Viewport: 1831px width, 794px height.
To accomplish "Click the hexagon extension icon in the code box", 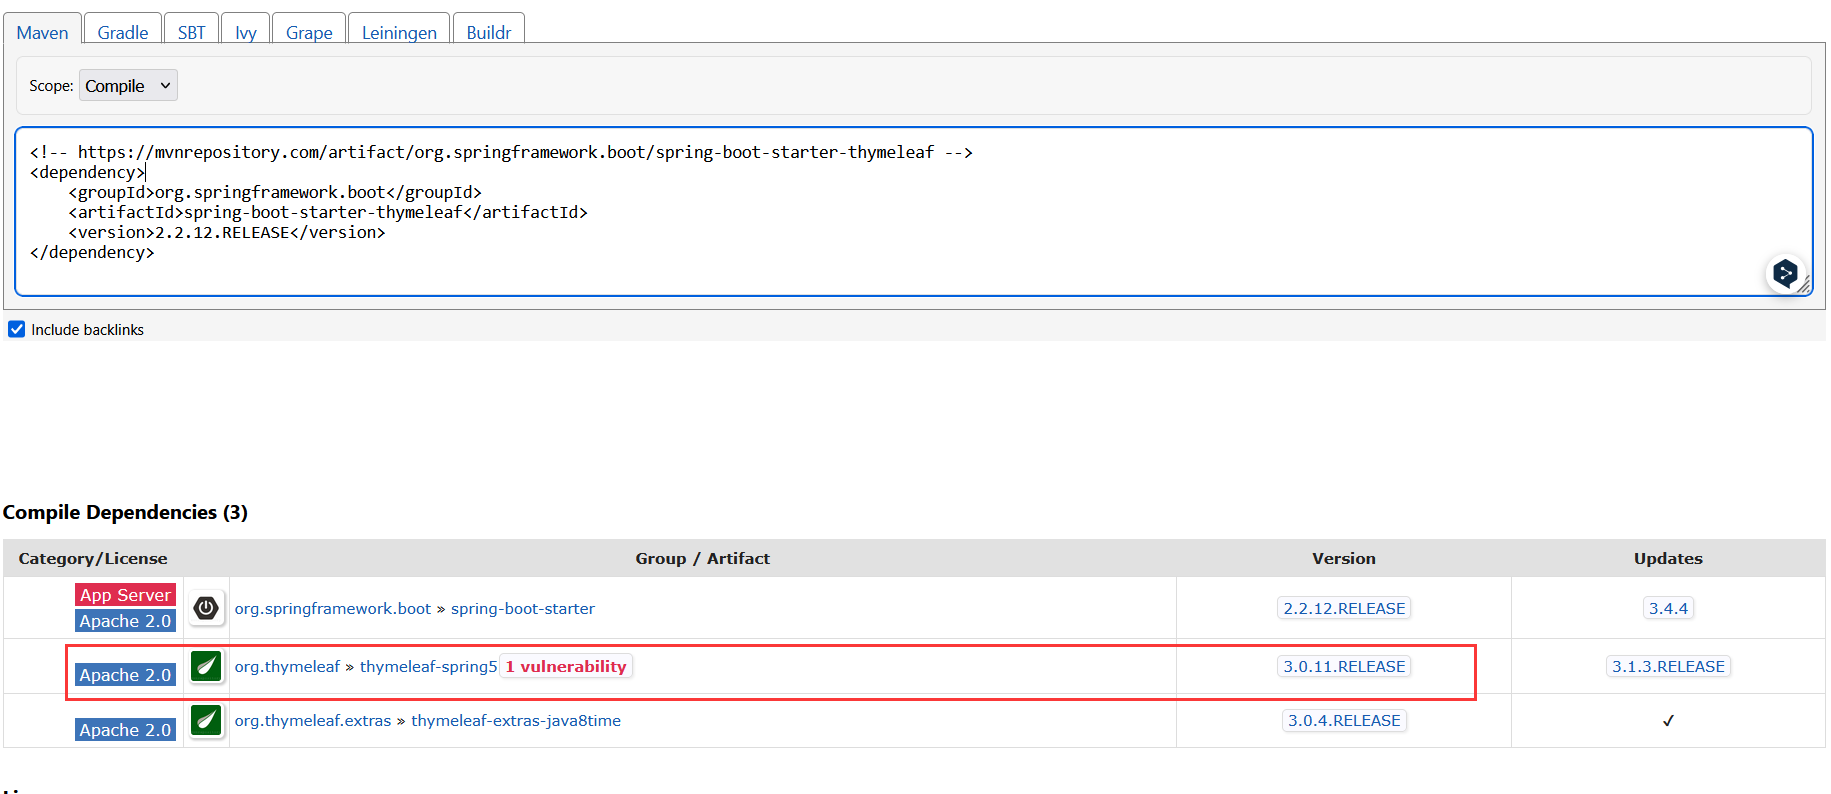I will click(x=1785, y=272).
